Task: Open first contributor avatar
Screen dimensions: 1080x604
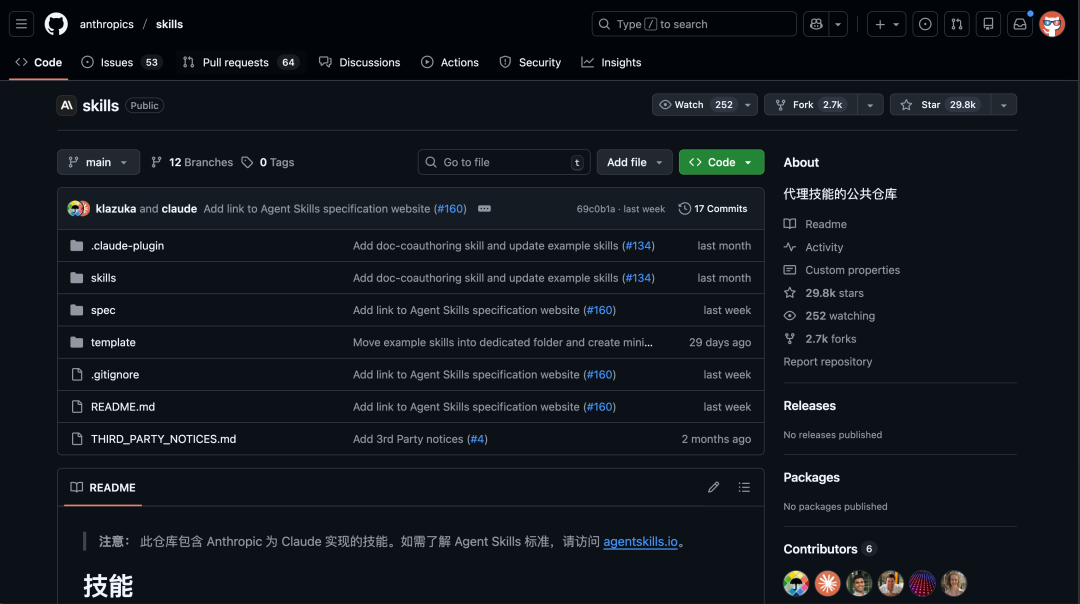Action: click(796, 584)
